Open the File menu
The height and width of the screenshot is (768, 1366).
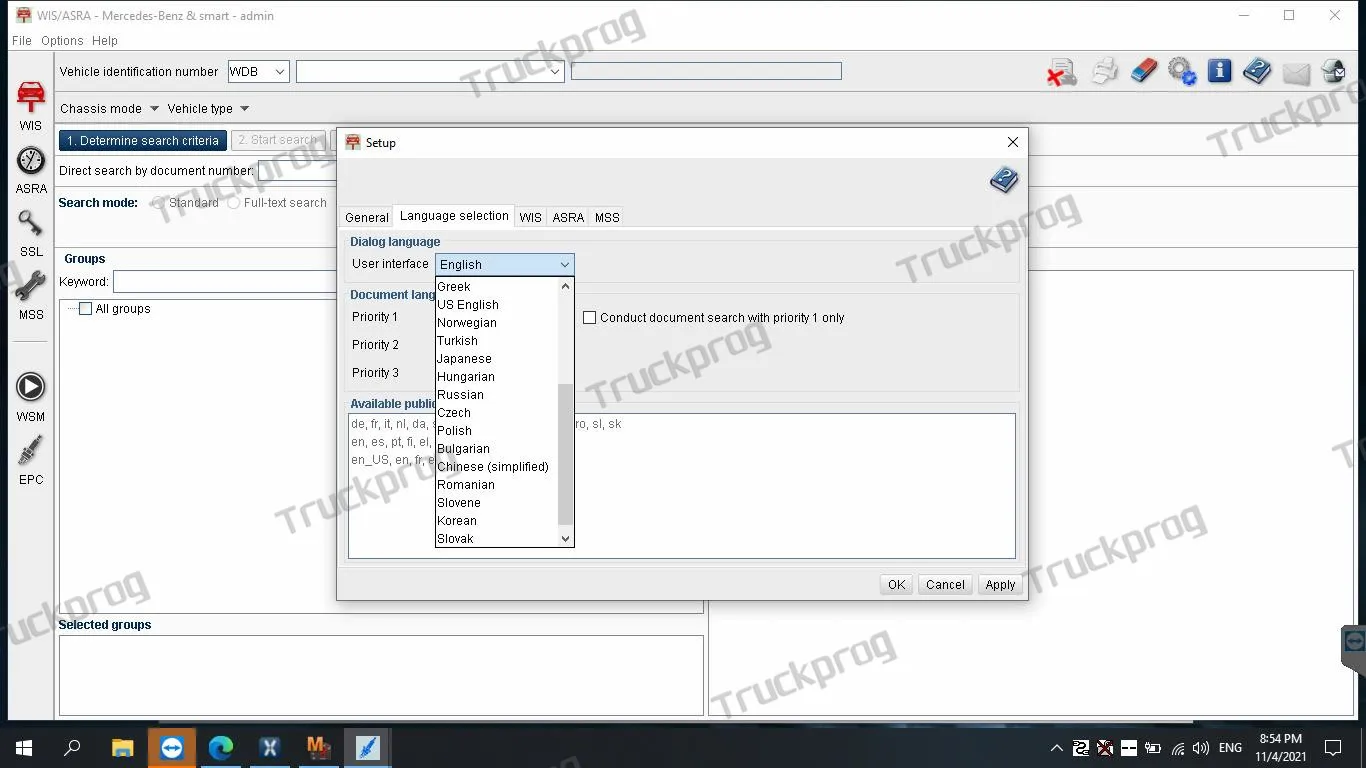coord(21,41)
